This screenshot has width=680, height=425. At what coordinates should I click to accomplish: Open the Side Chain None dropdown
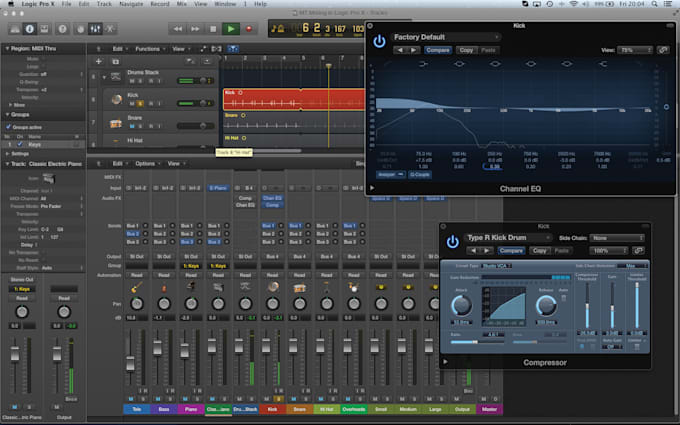tap(617, 238)
